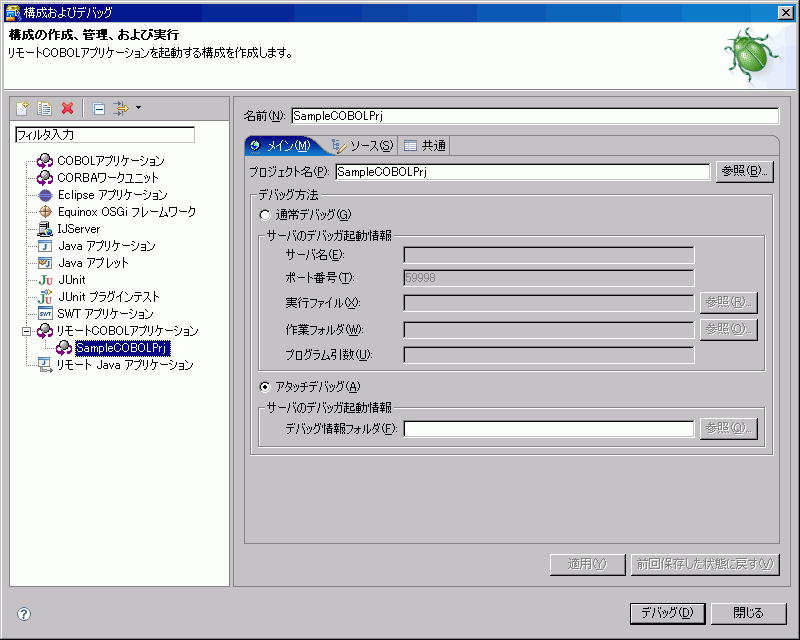Click the help question mark icon

tap(24, 614)
